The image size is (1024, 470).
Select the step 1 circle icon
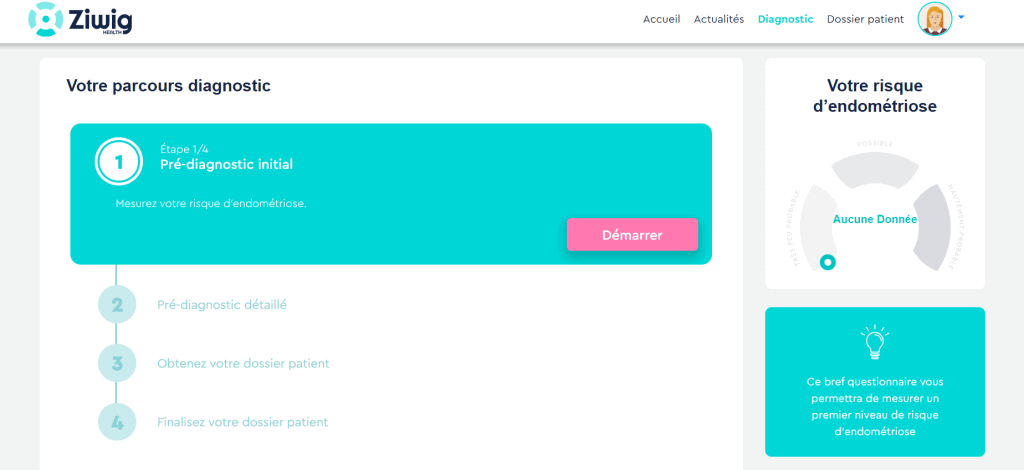pos(118,162)
